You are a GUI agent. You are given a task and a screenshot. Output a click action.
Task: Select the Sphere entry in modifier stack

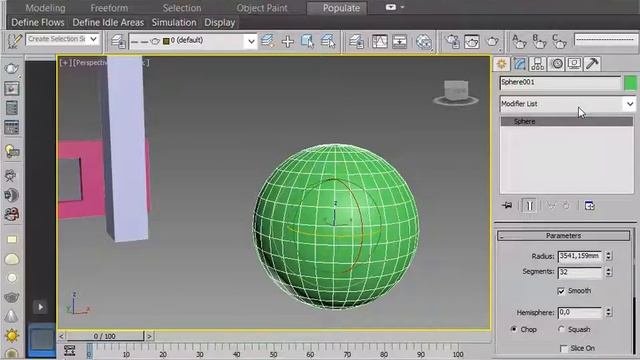(567, 121)
